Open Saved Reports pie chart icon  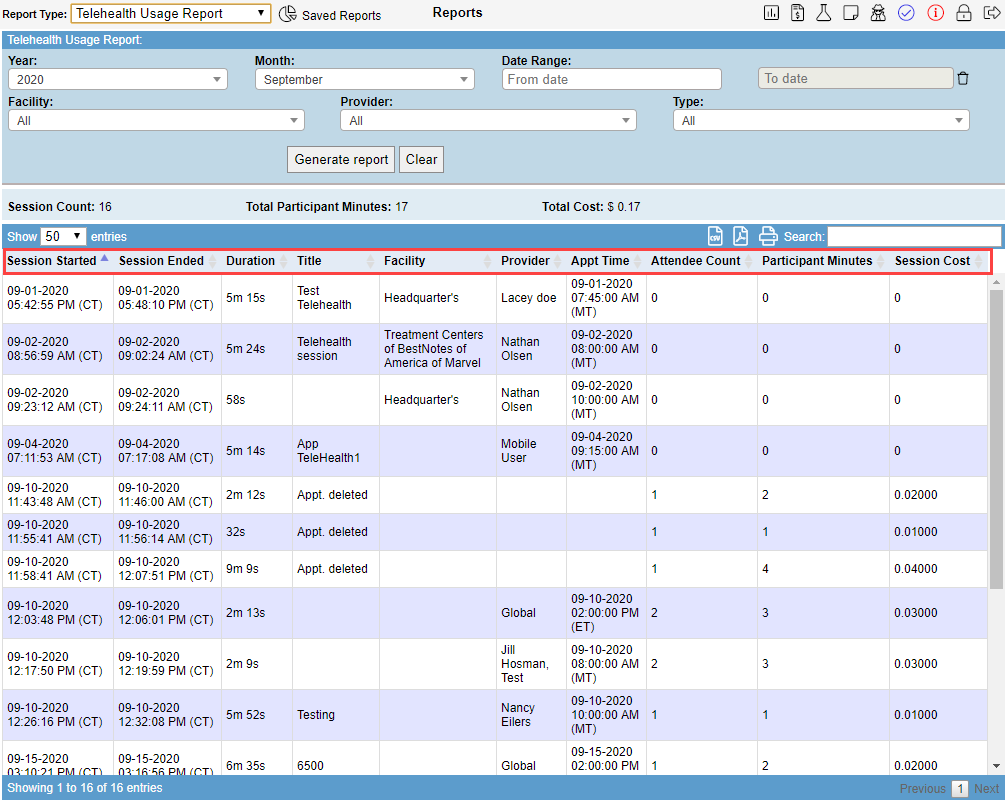288,13
